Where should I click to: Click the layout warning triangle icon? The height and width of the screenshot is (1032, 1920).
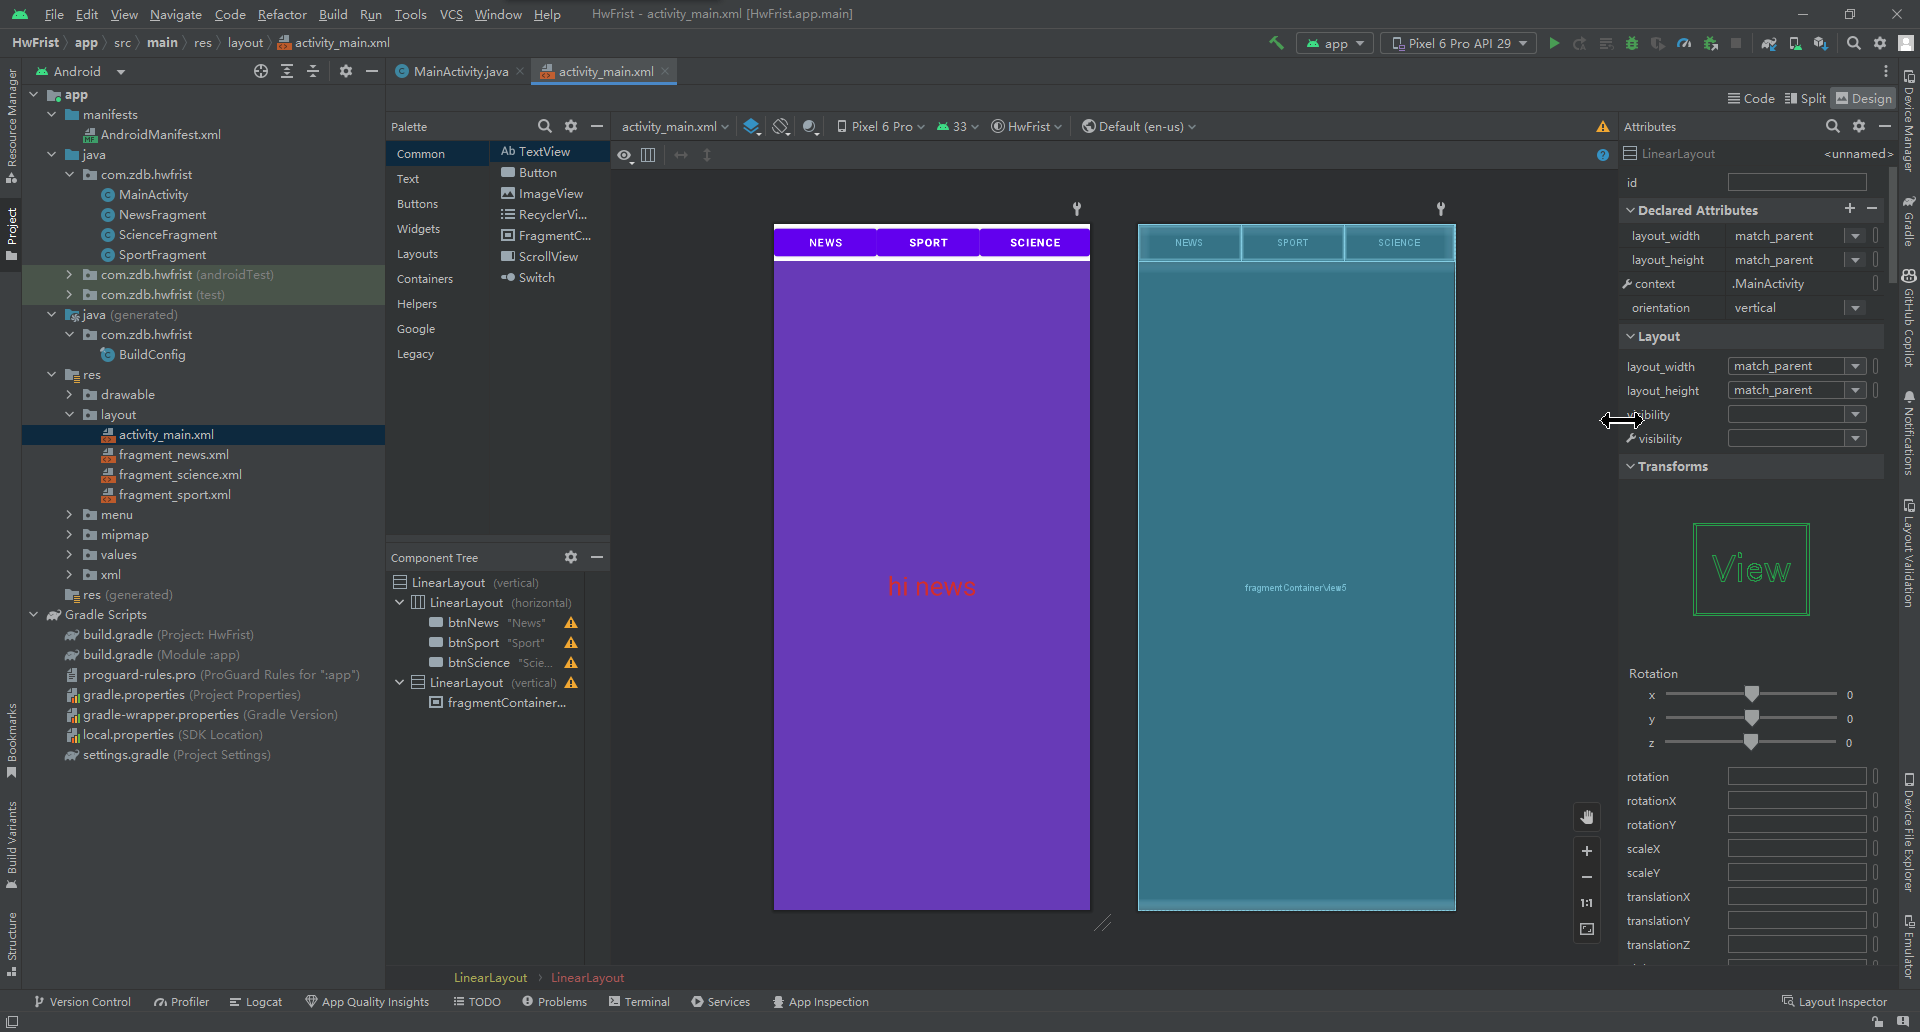pyautogui.click(x=1603, y=127)
